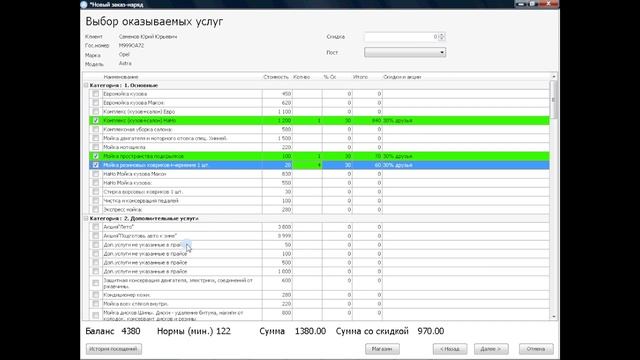Image resolution: width=640 pixels, height=360 pixels.
Task: Check the Евромойка кузова 450 service checkbox
Action: coord(96,94)
